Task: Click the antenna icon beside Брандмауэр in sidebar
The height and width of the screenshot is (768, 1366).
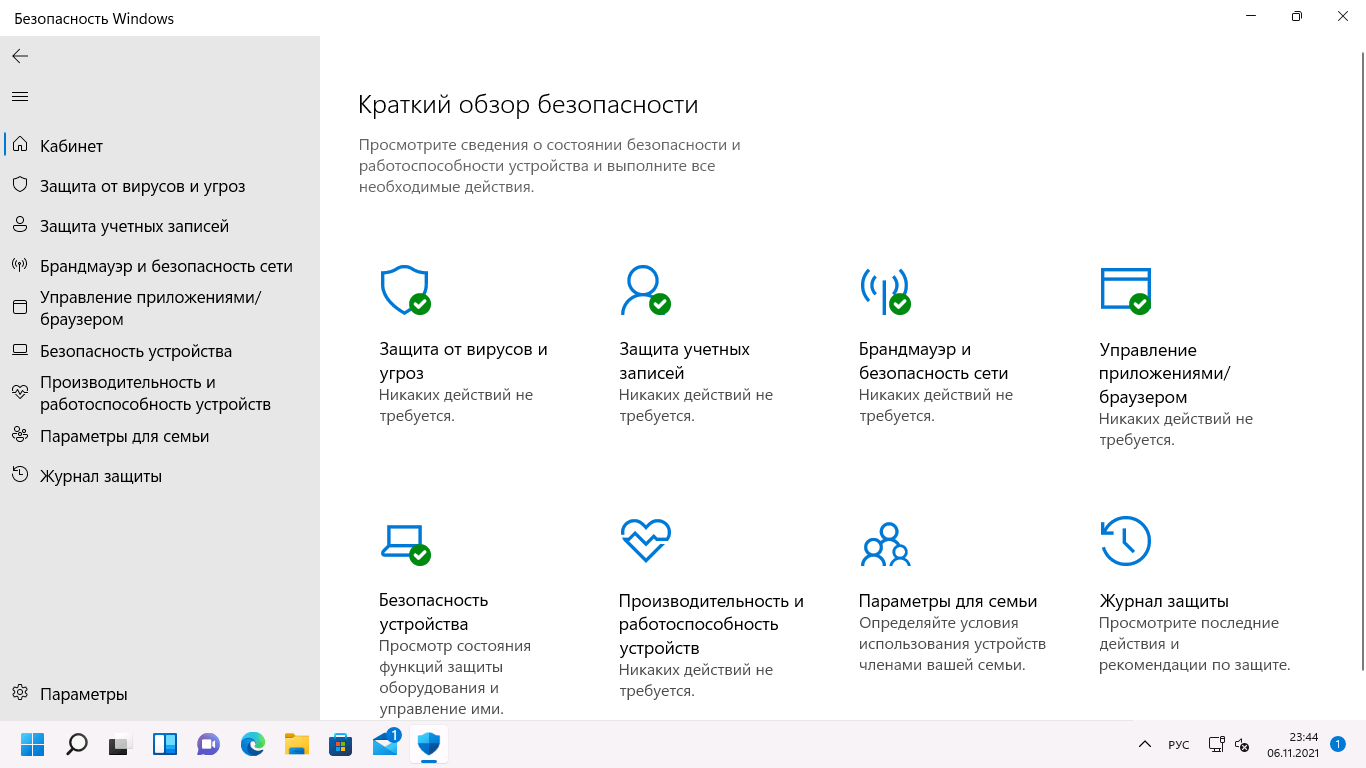Action: coord(19,265)
